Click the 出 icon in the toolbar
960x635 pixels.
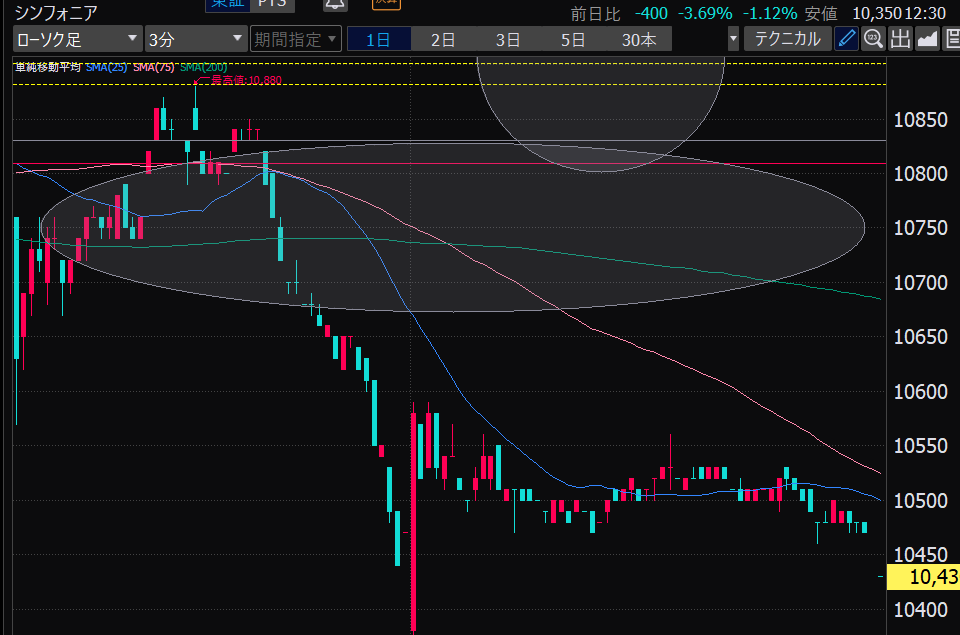tap(900, 40)
